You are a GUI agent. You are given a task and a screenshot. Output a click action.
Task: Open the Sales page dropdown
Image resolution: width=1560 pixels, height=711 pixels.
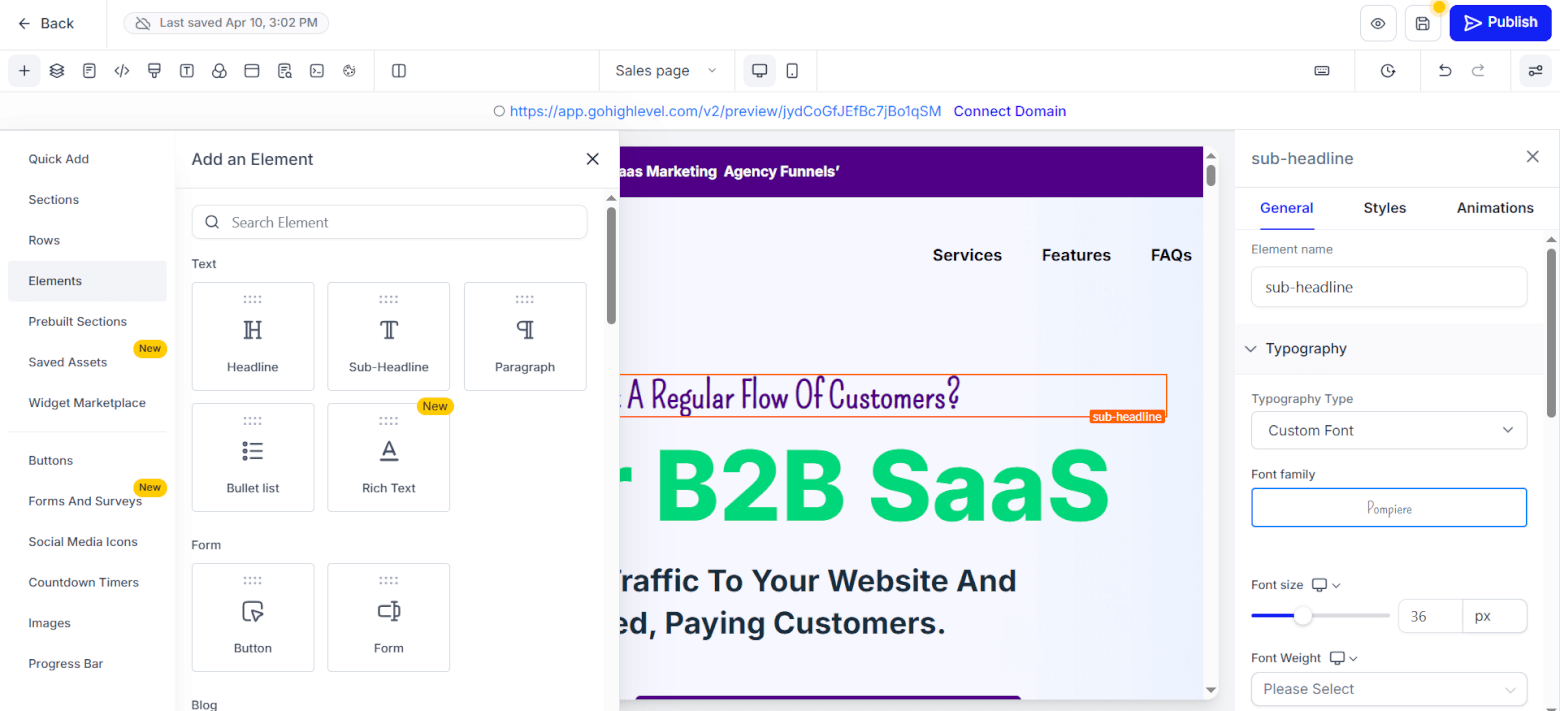(665, 70)
